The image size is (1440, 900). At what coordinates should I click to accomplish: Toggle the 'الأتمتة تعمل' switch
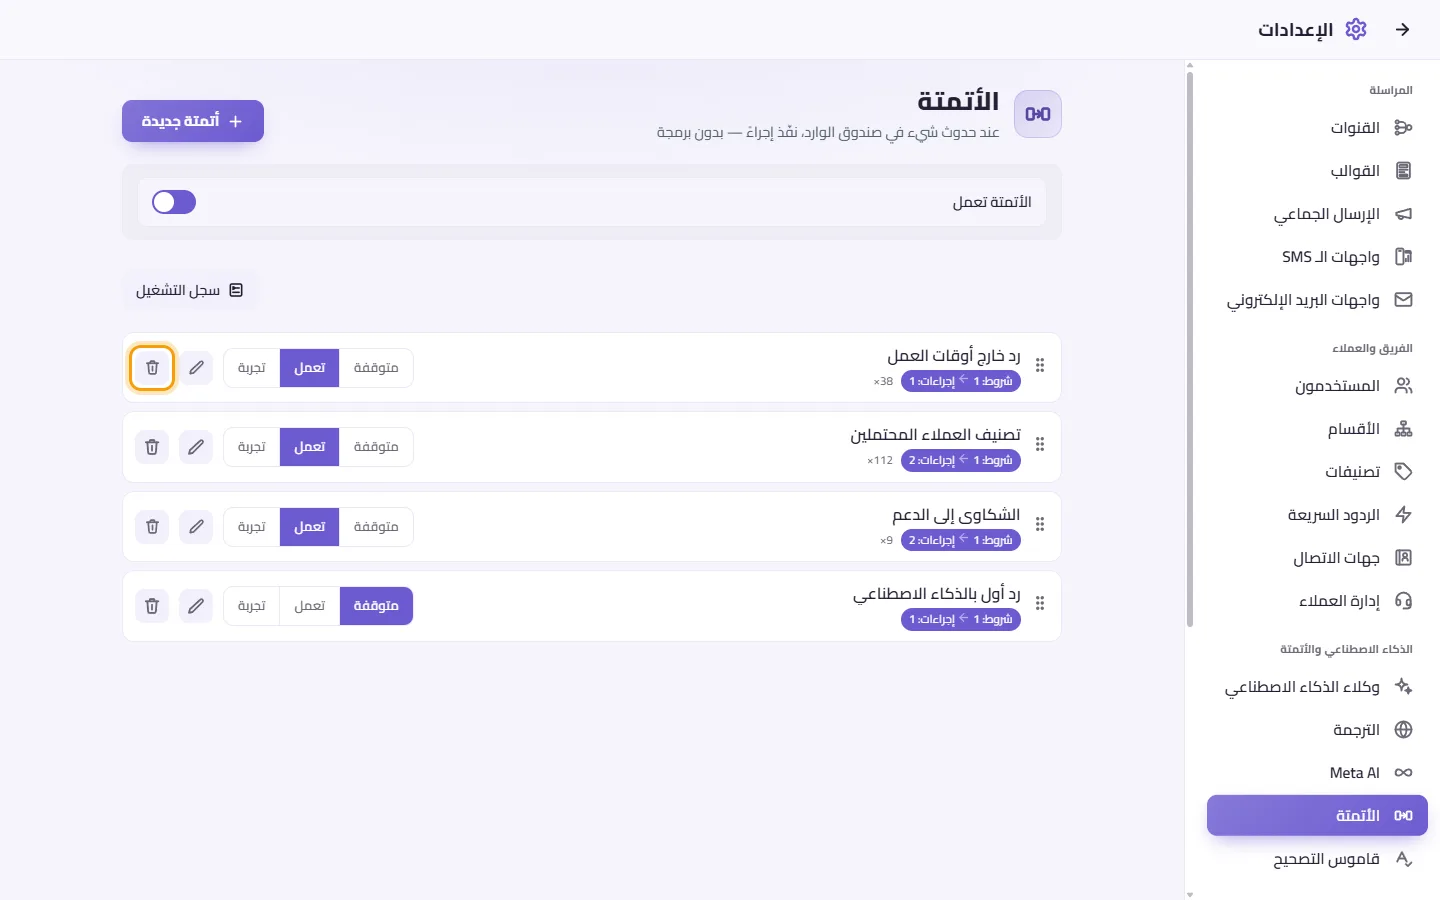coord(174,202)
